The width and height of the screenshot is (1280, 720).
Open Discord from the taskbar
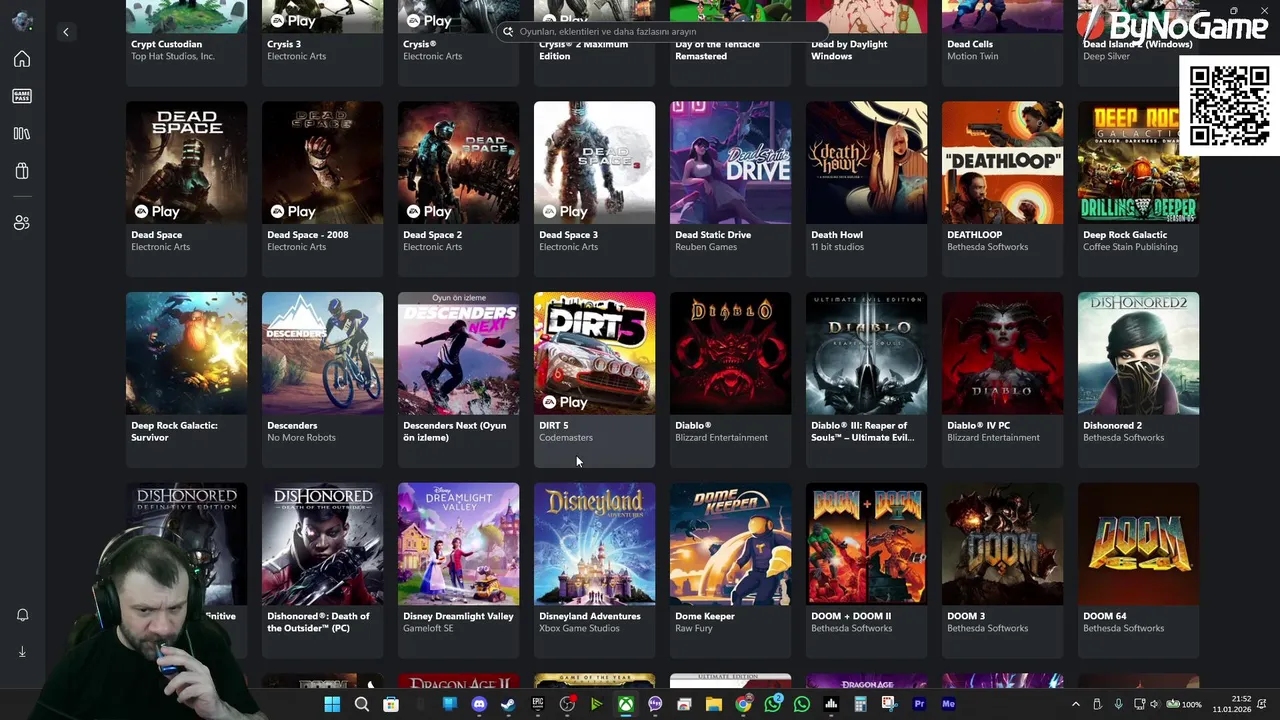pyautogui.click(x=479, y=704)
